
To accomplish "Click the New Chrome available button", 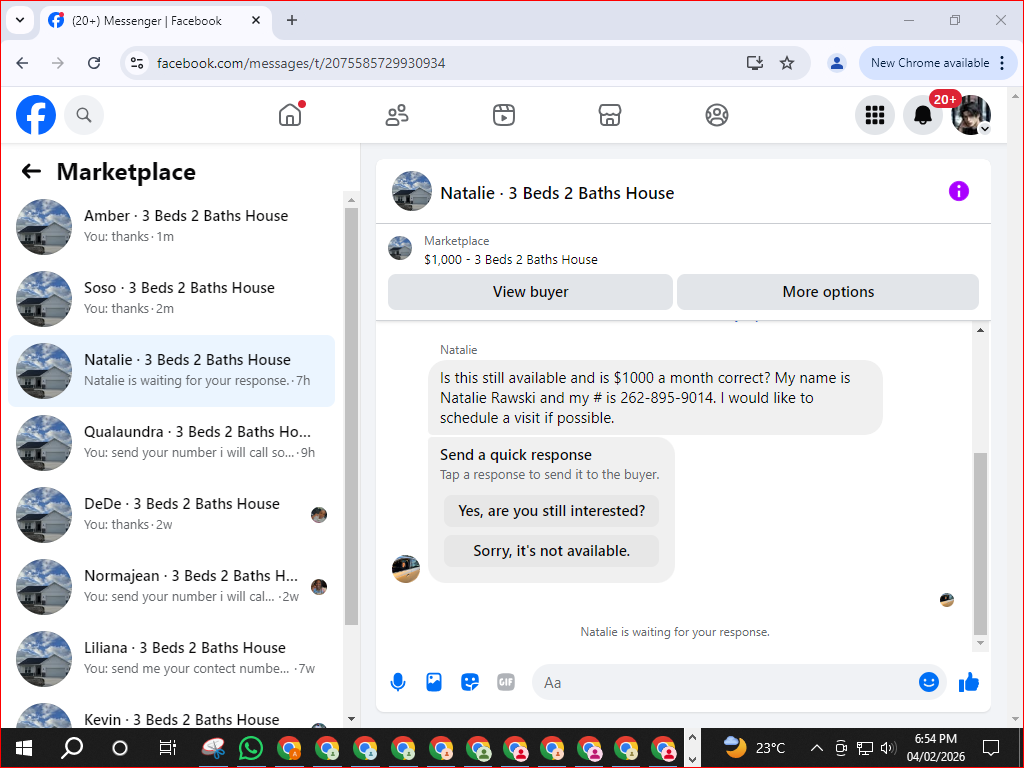I will 929,63.
